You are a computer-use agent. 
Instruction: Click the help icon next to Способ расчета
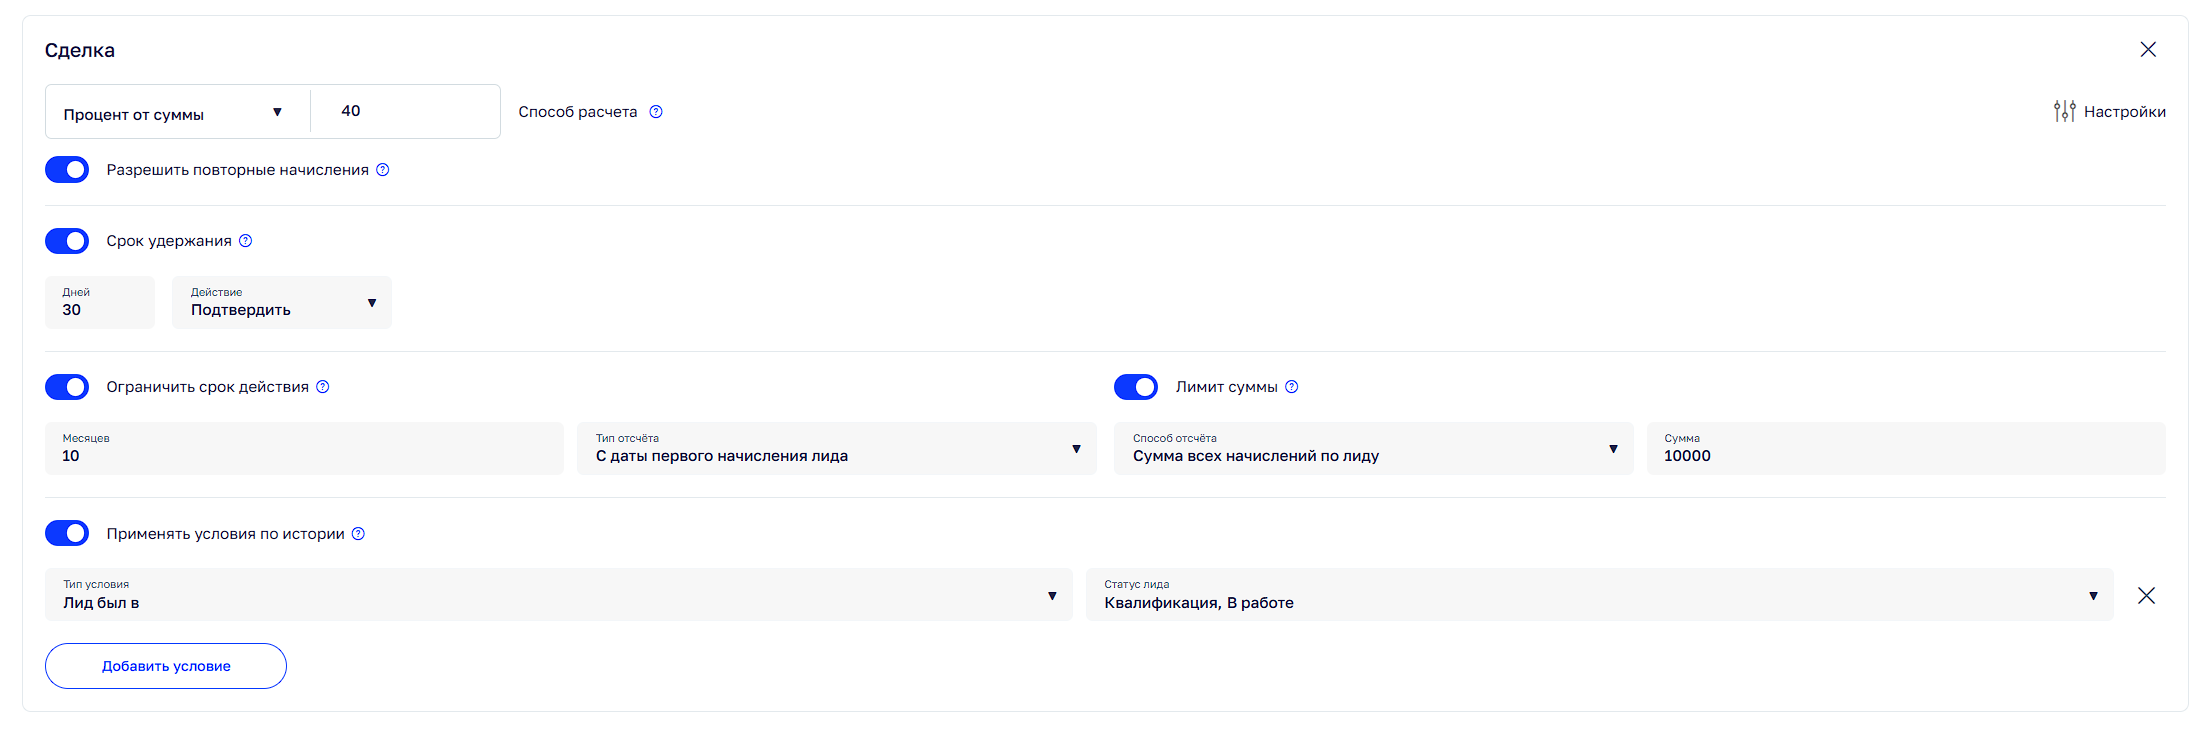[x=656, y=112]
